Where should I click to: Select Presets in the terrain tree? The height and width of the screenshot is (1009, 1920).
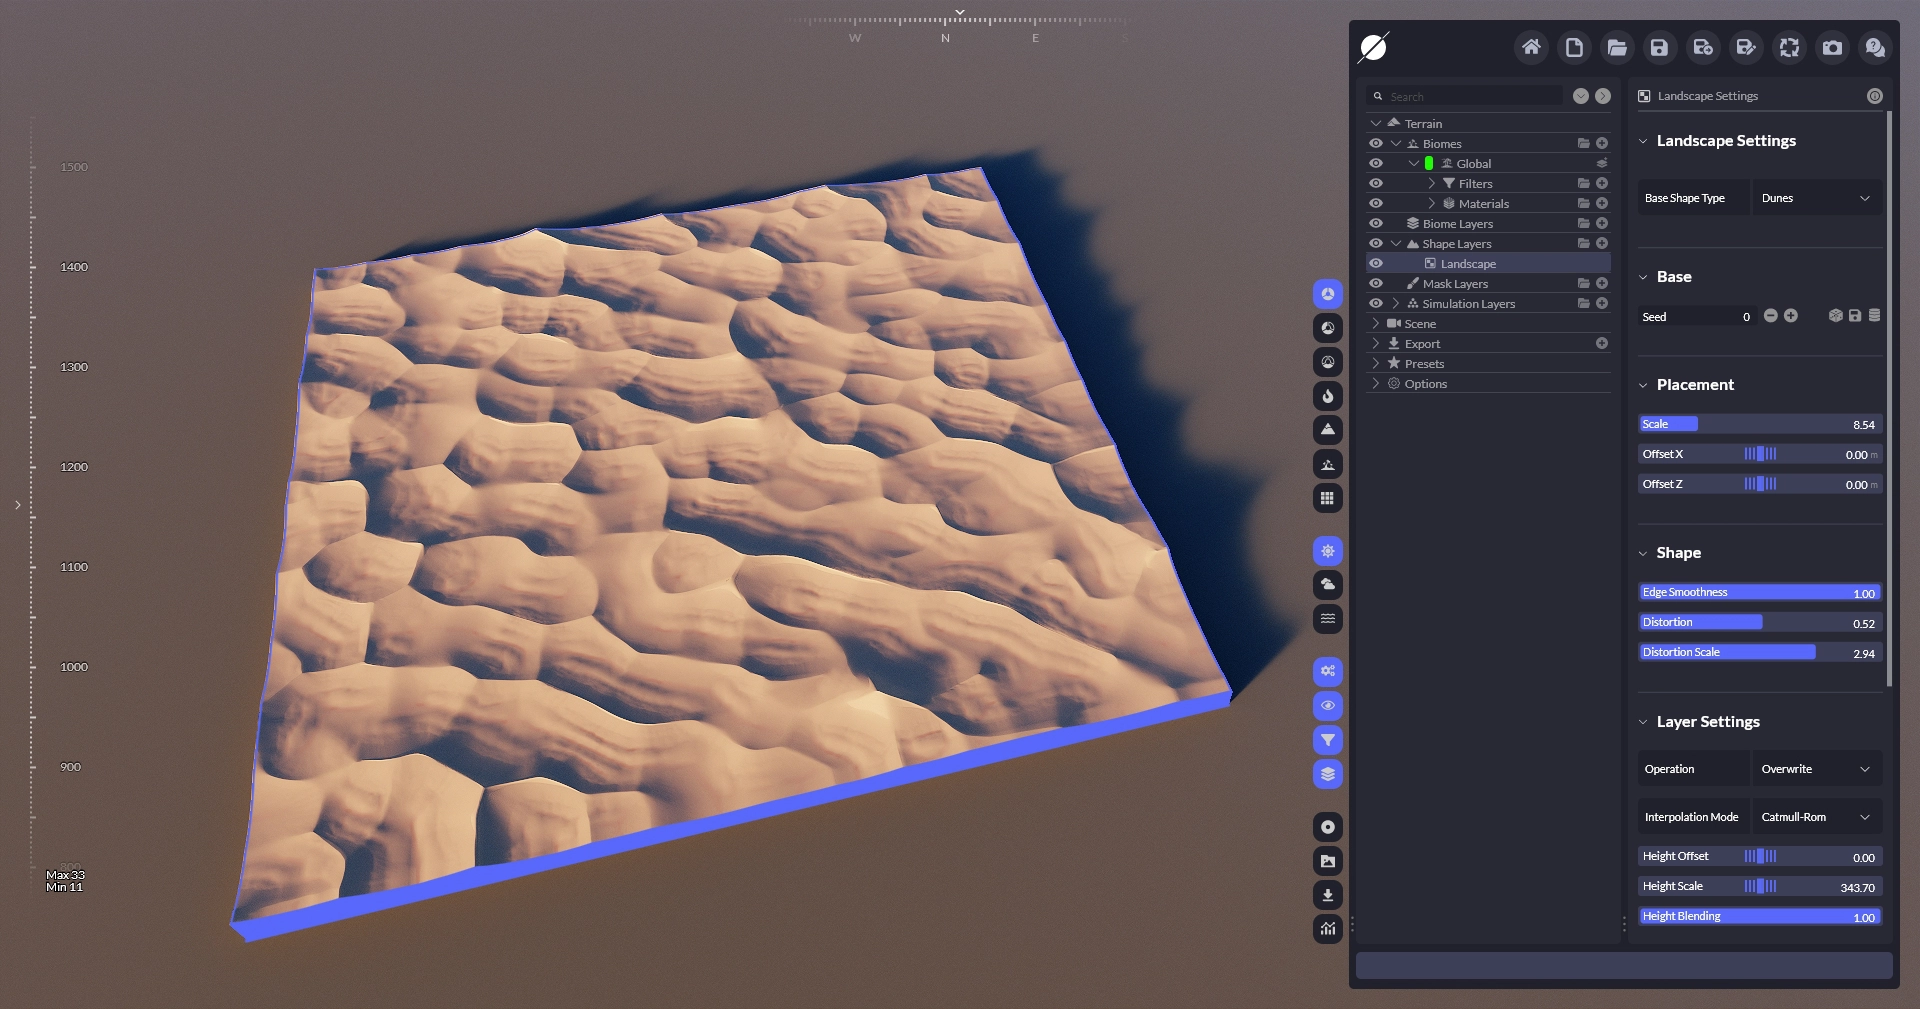coord(1424,364)
